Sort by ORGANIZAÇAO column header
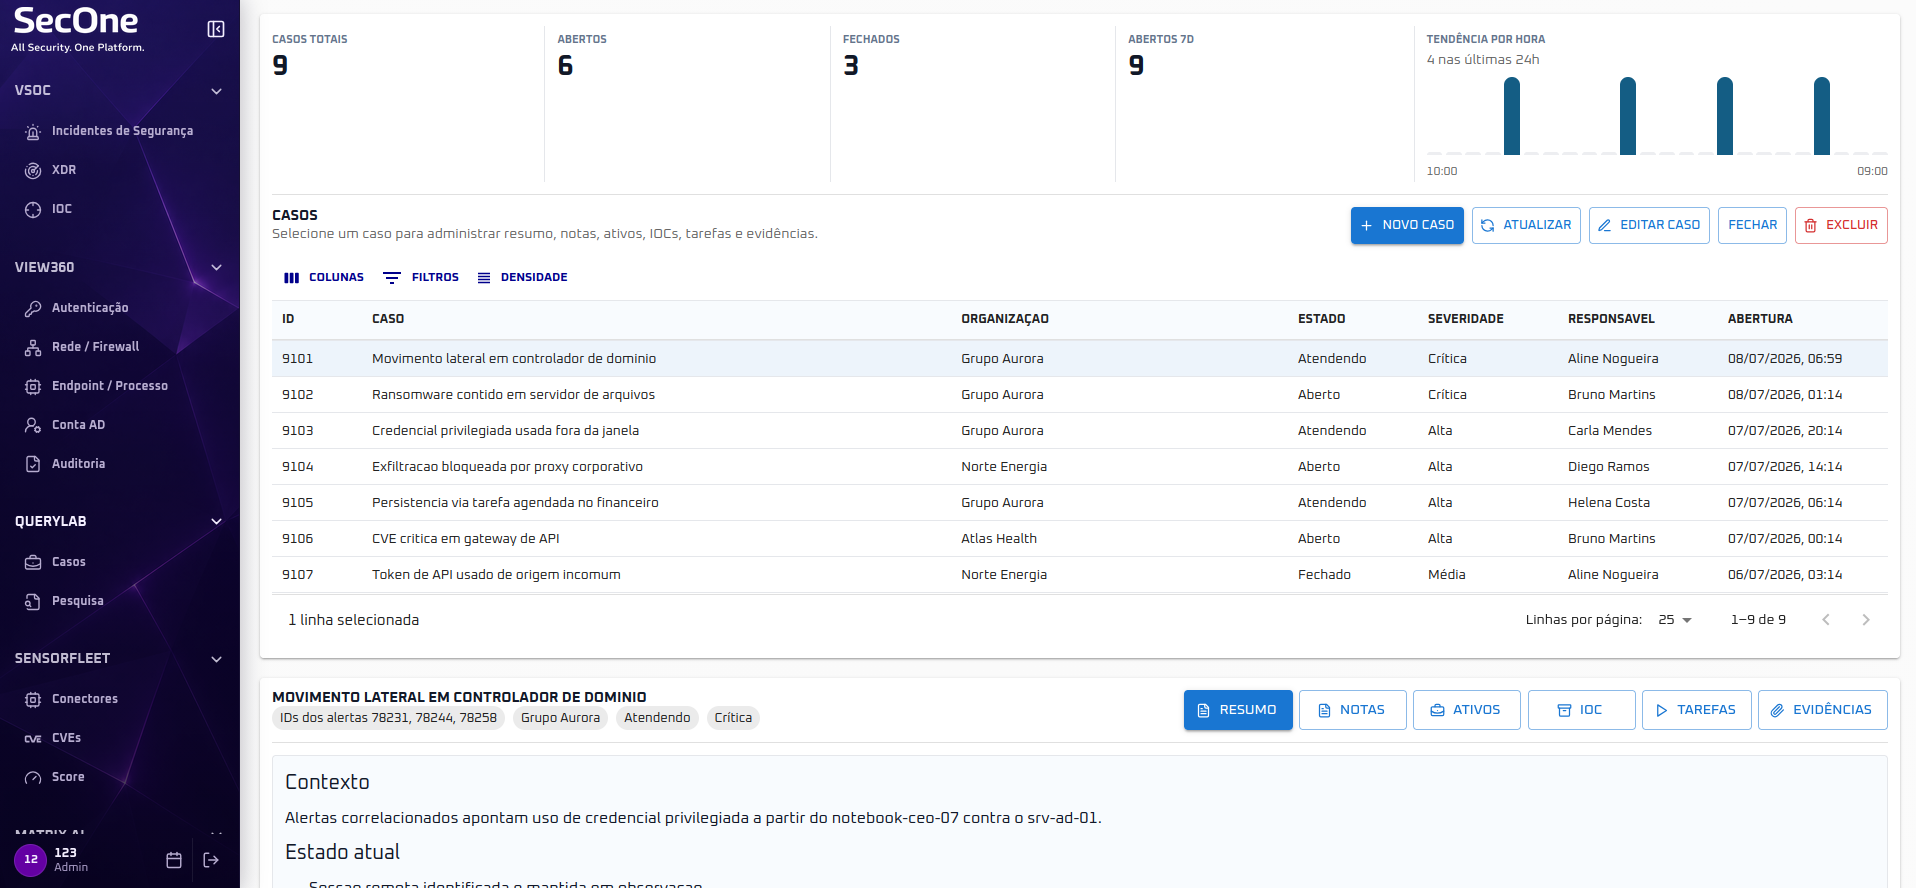 pyautogui.click(x=1005, y=319)
